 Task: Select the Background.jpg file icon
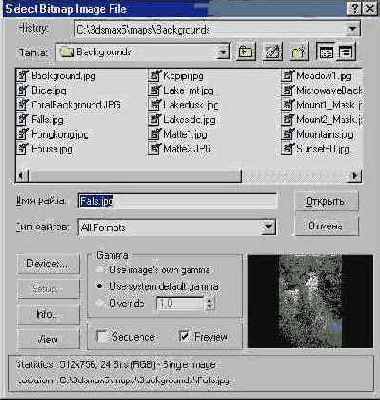click(22, 76)
